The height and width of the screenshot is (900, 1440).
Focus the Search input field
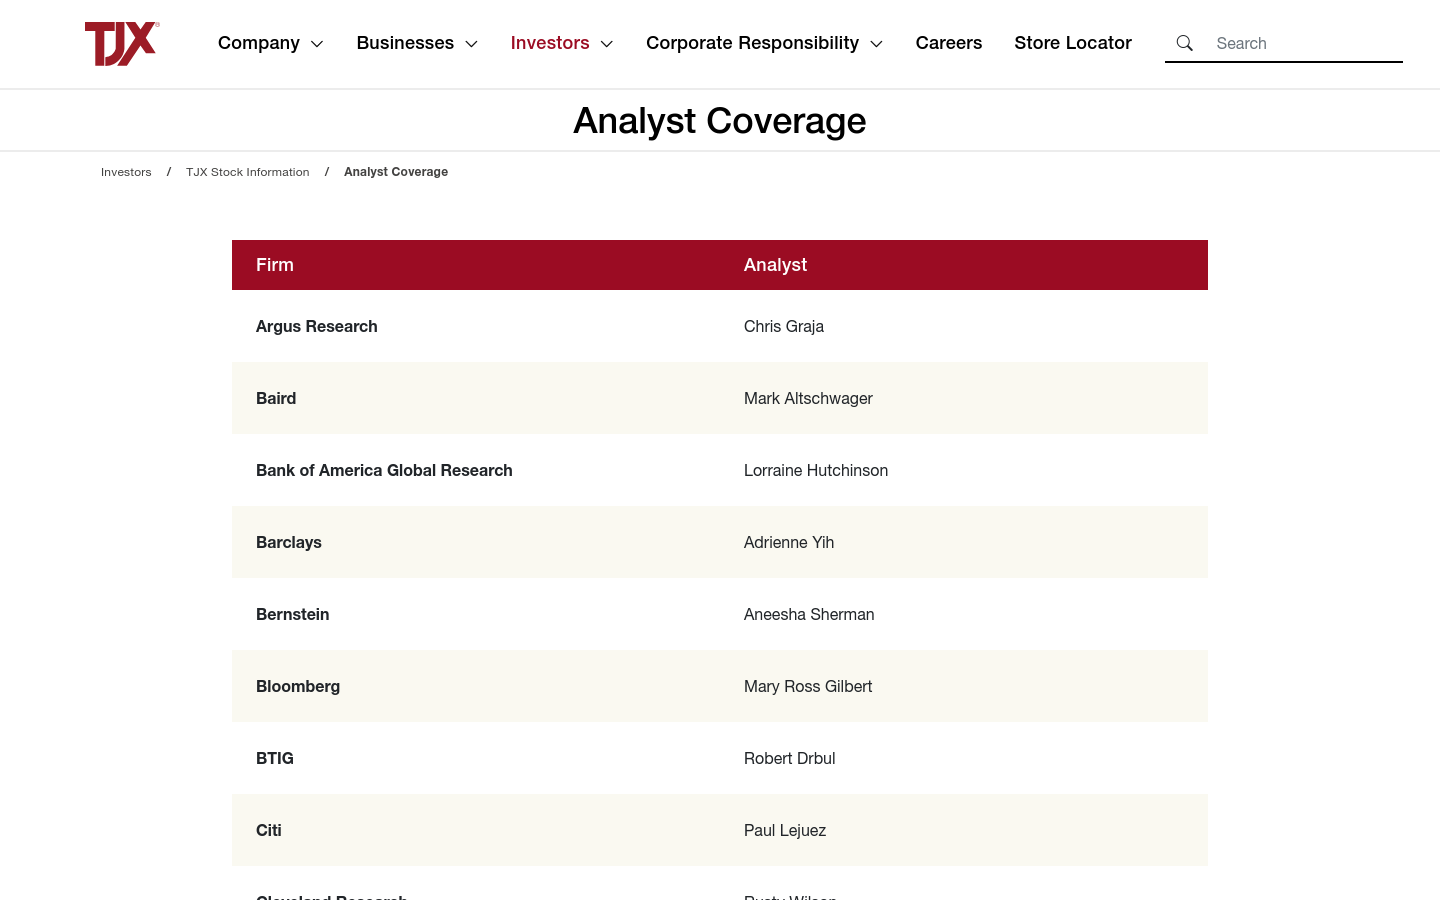1305,43
